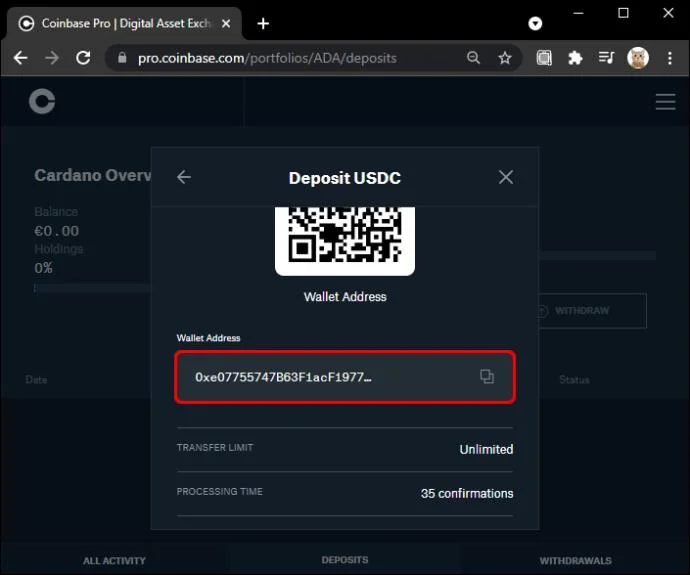The width and height of the screenshot is (690, 575).
Task: Close the Coinbase Pro tab
Action: [226, 23]
